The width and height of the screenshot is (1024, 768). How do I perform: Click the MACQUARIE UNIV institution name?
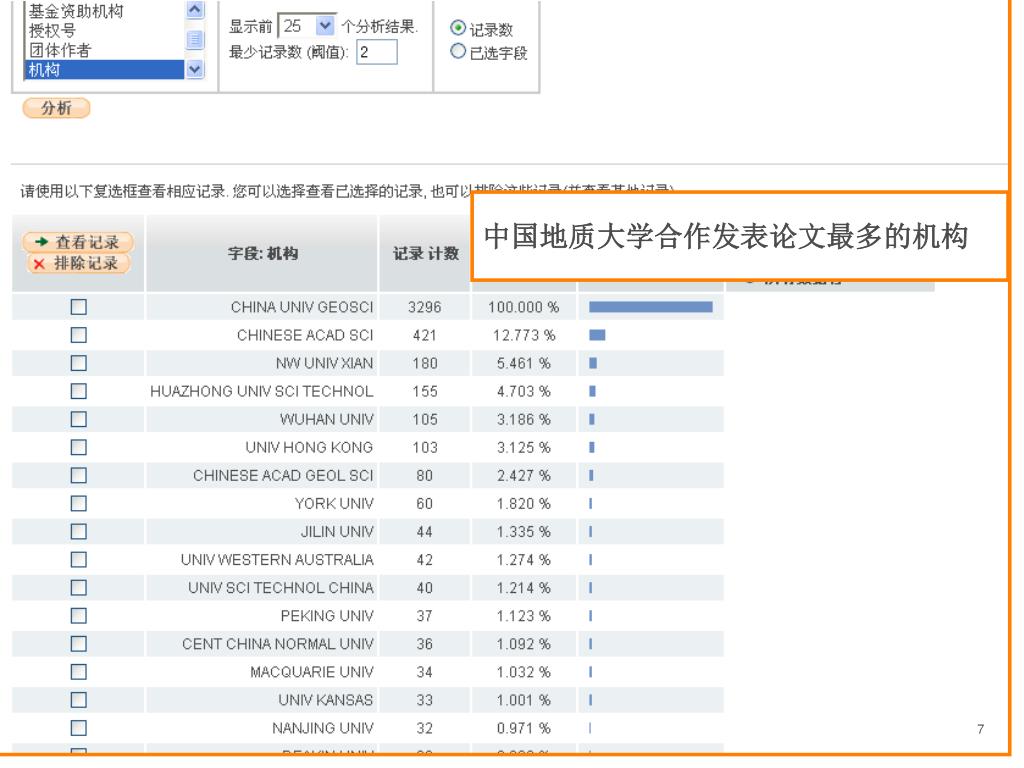point(312,672)
